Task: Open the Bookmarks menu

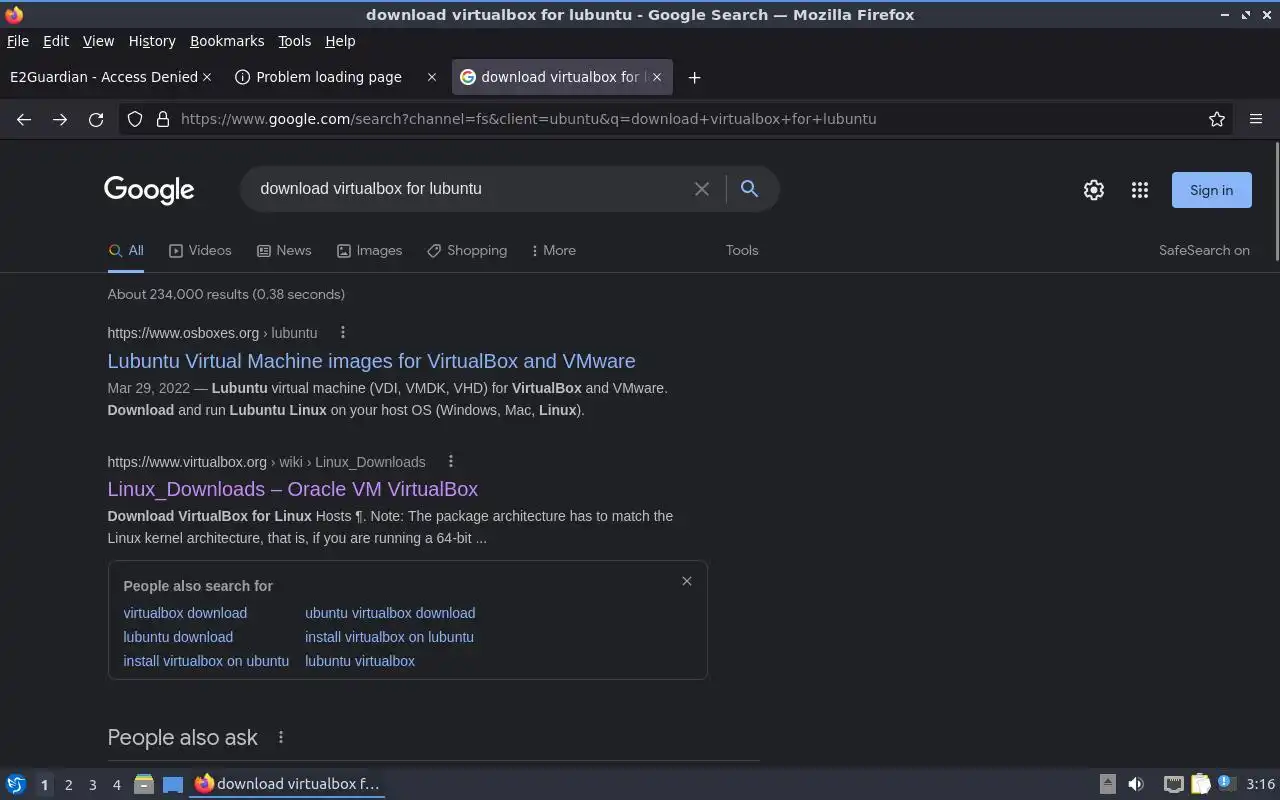Action: click(x=227, y=41)
